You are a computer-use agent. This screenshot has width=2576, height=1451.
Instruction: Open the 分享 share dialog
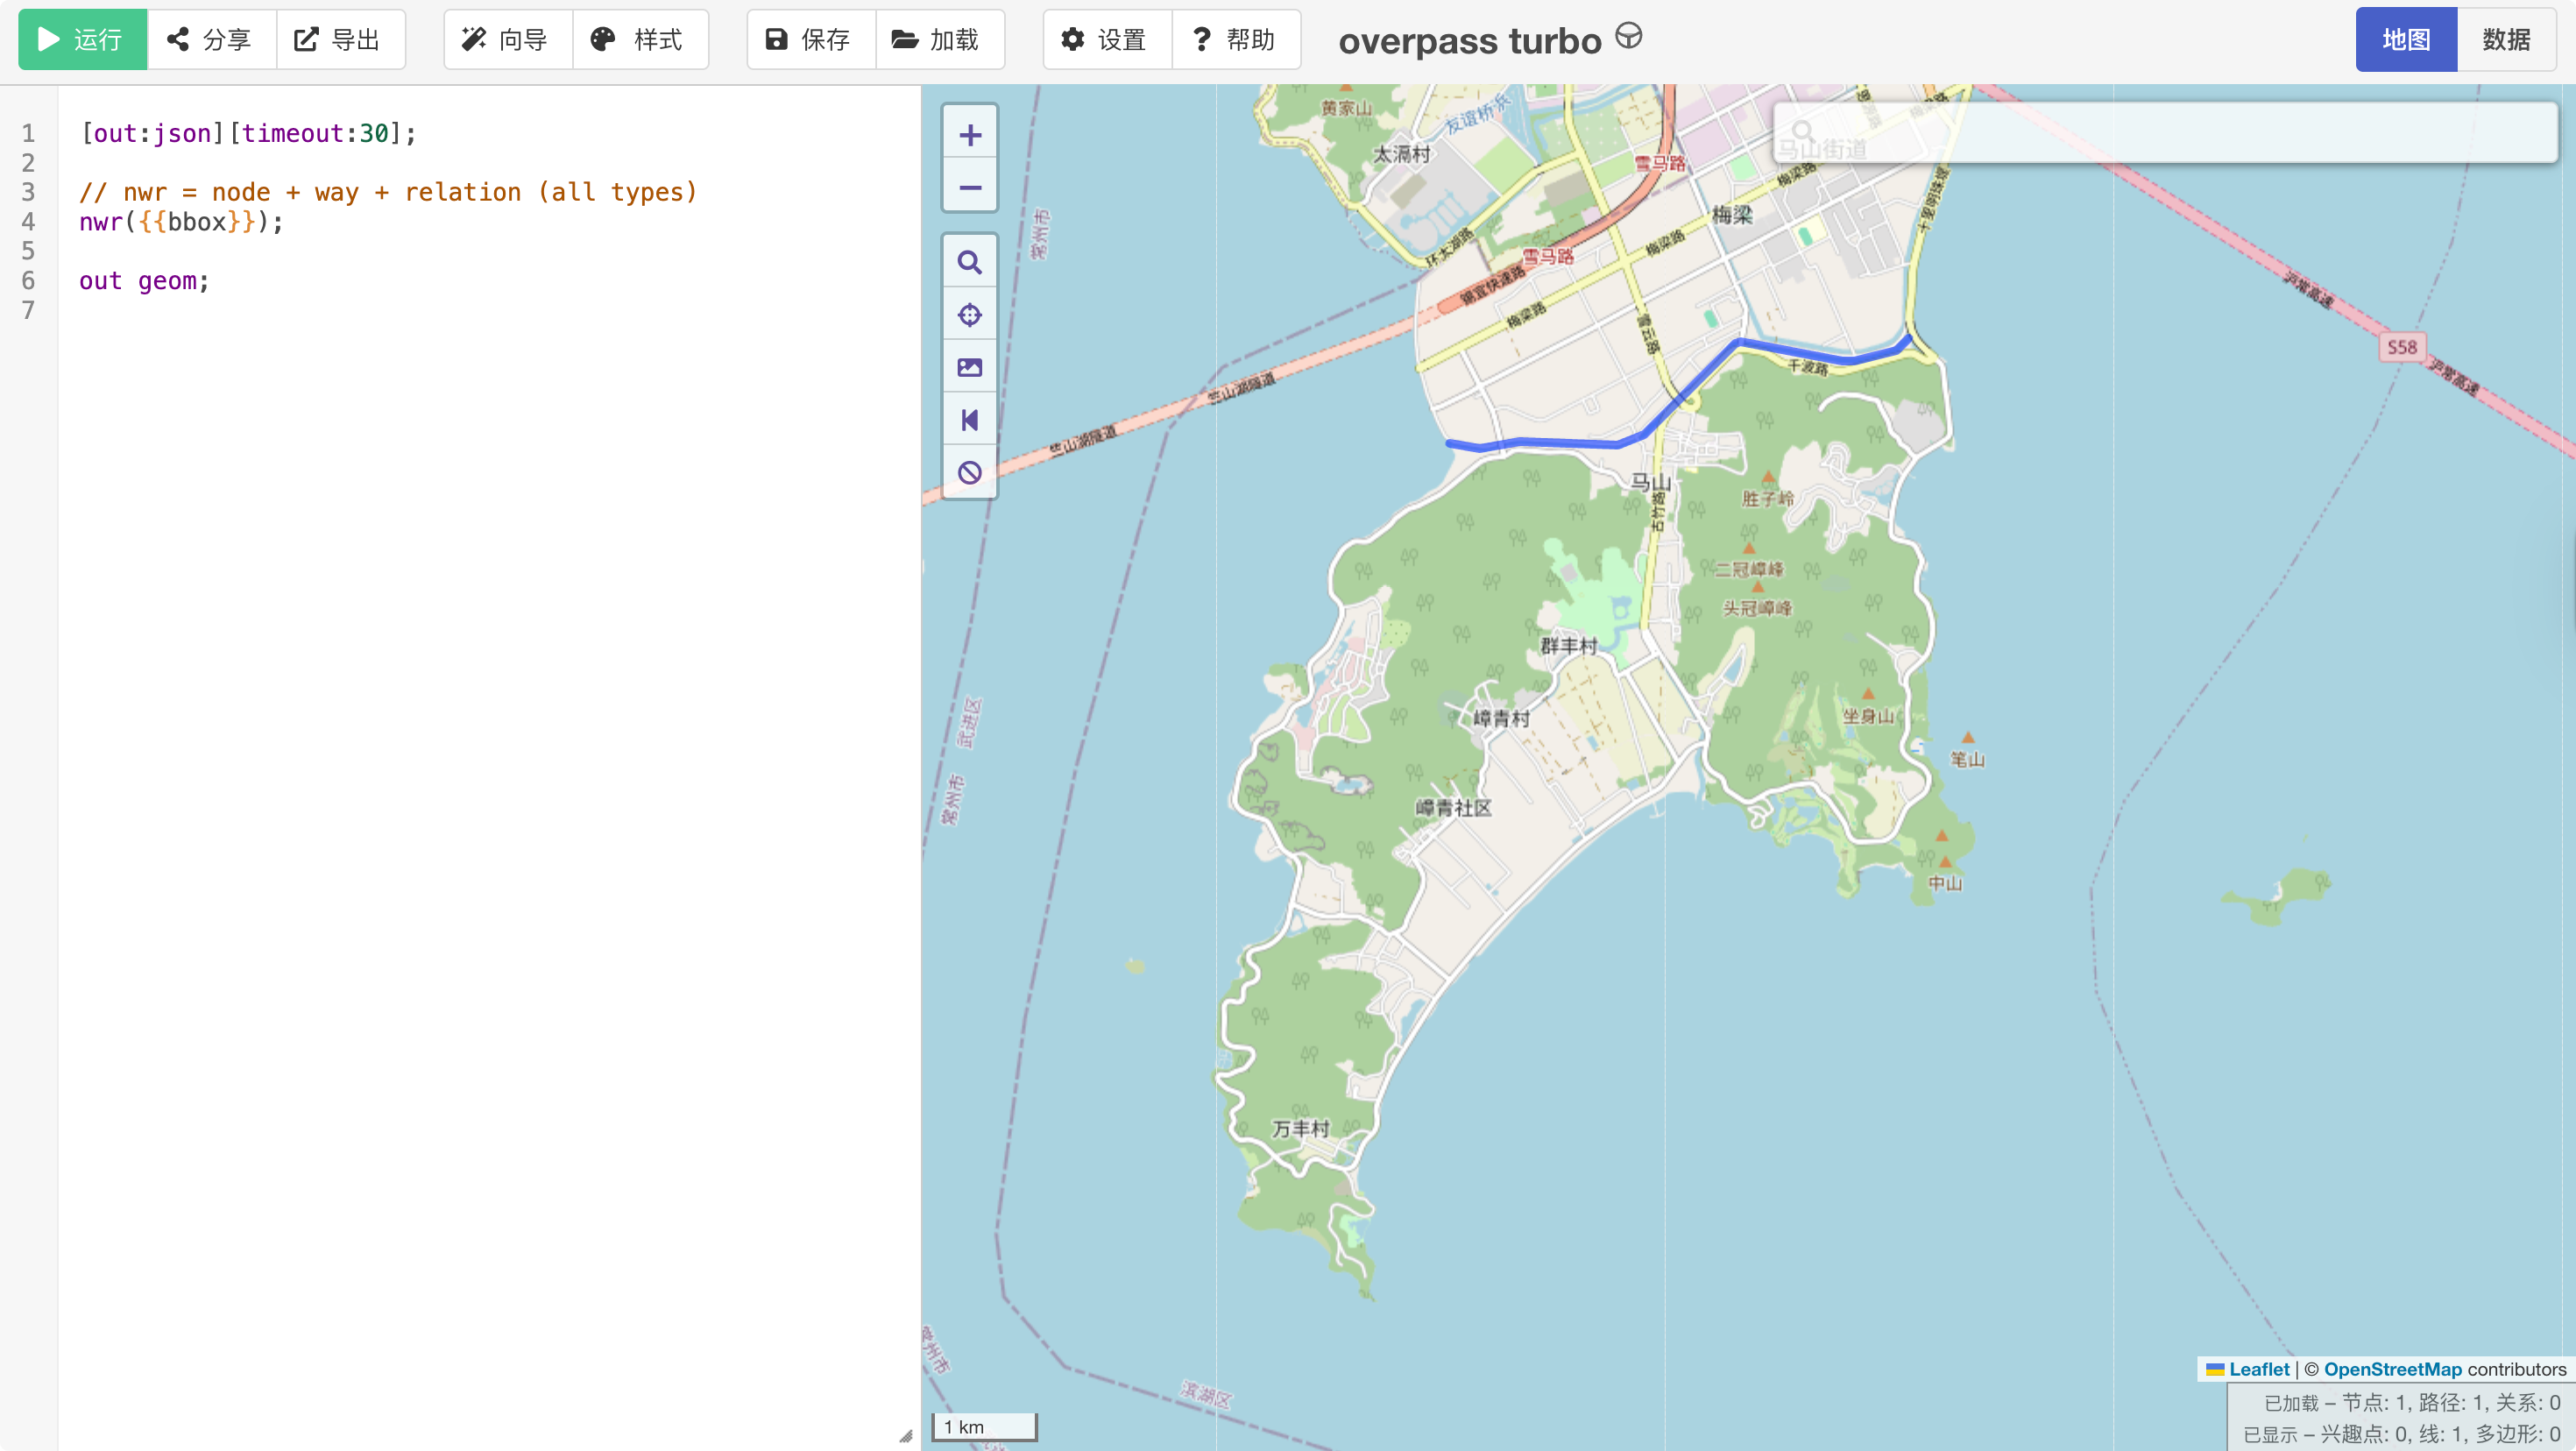coord(211,39)
